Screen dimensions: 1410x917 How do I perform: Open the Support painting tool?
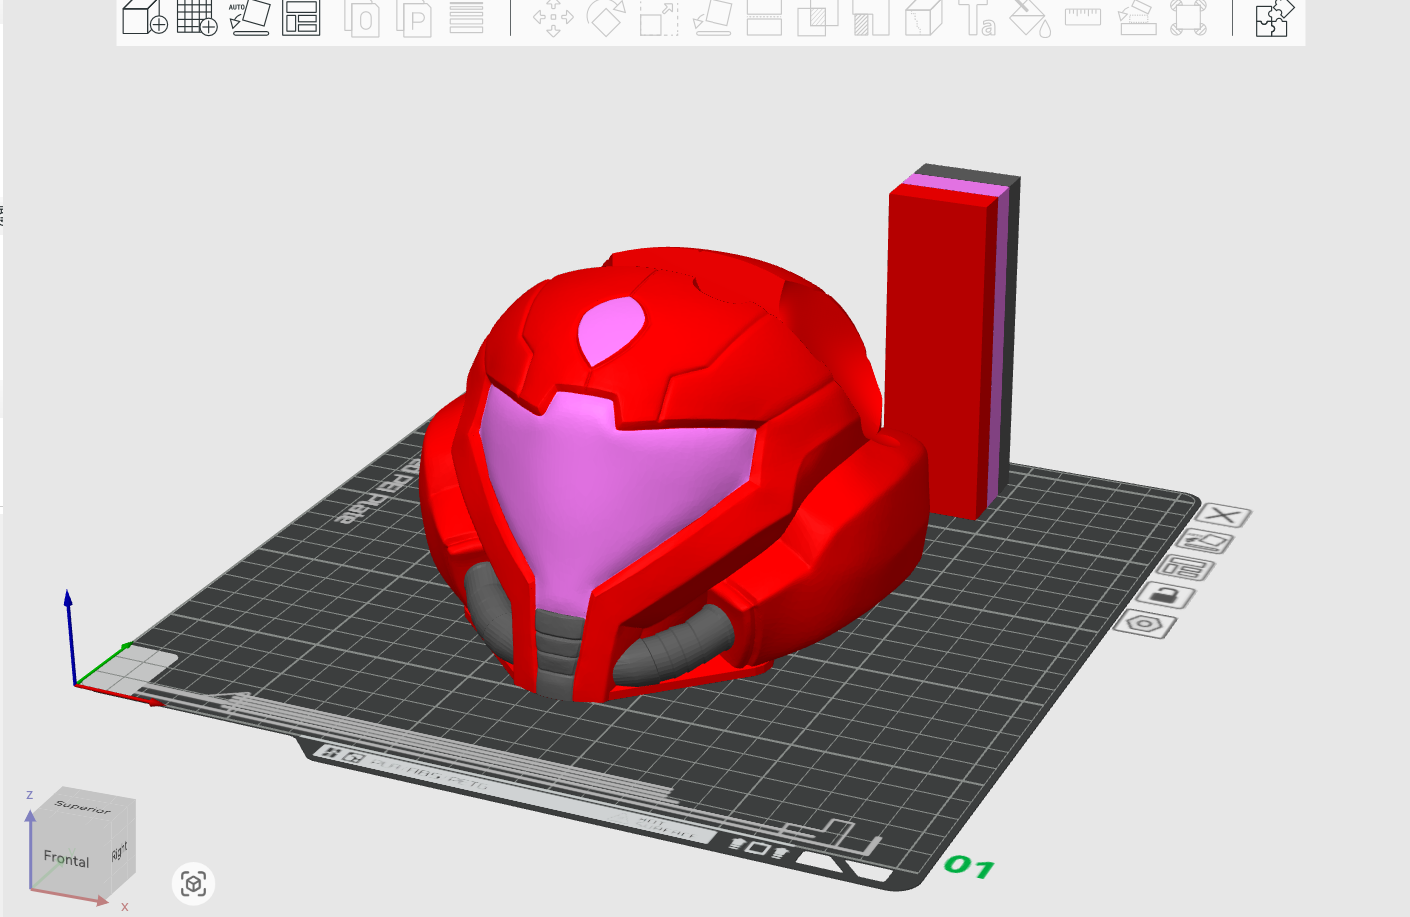tap(870, 17)
